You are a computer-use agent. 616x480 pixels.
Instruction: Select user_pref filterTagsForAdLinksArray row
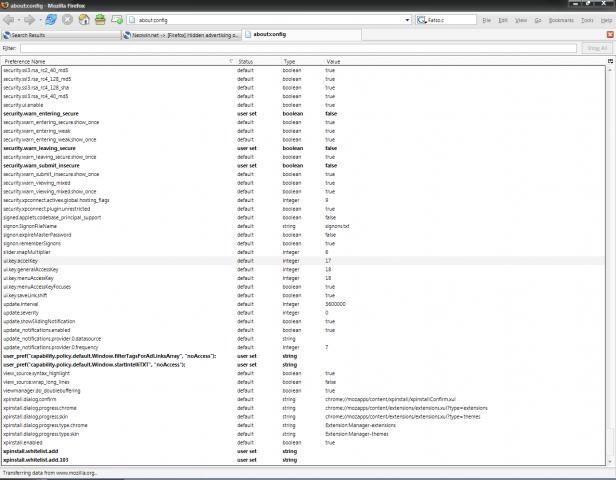[x=303, y=356]
